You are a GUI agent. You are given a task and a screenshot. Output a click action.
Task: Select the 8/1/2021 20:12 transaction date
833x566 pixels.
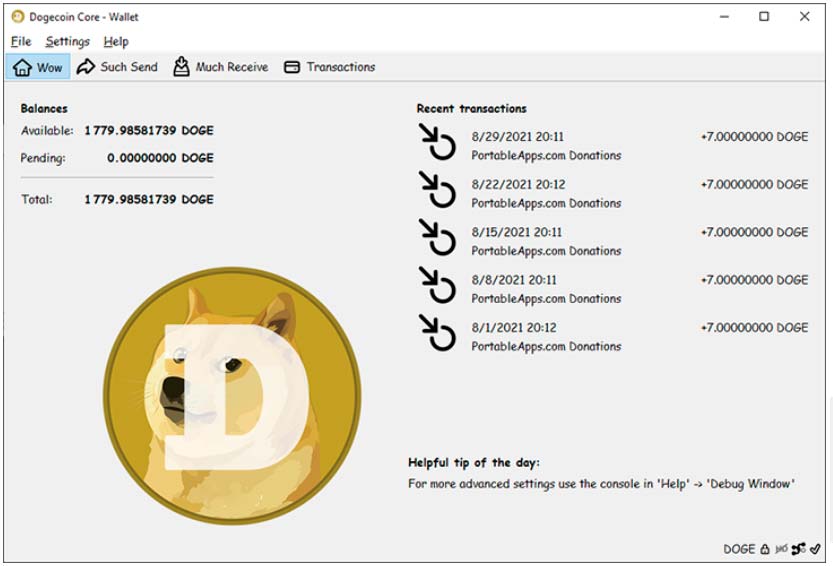pyautogui.click(x=514, y=328)
